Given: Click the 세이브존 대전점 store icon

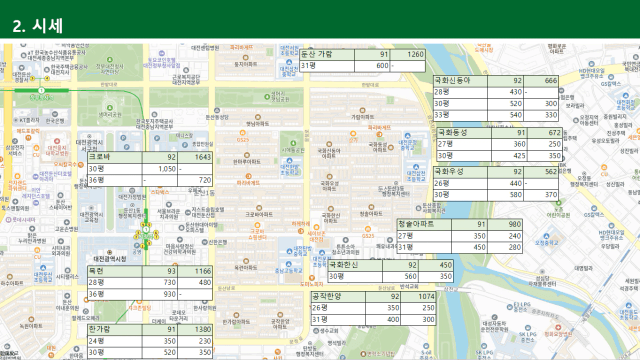Looking at the screenshot, I should [316, 227].
